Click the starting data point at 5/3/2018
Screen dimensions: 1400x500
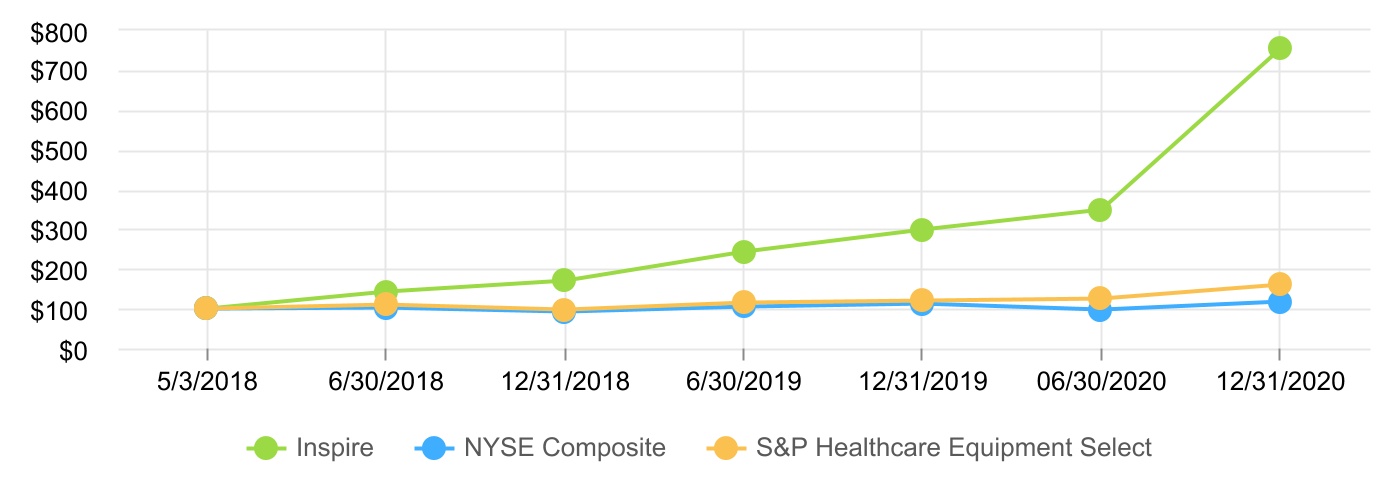tap(206, 308)
